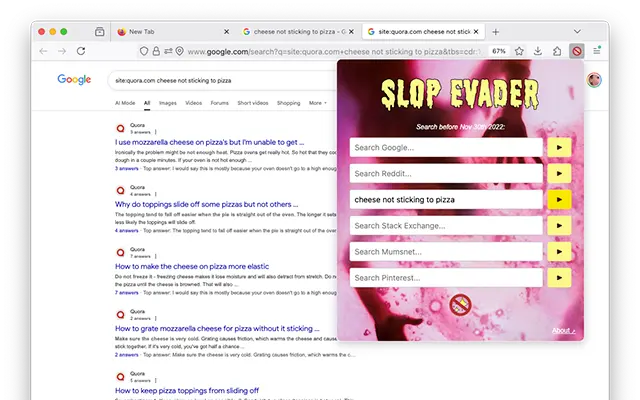This screenshot has width=640, height=400.
Task: Open 'How to make the cheese on pizza more elastic'
Action: 192,266
